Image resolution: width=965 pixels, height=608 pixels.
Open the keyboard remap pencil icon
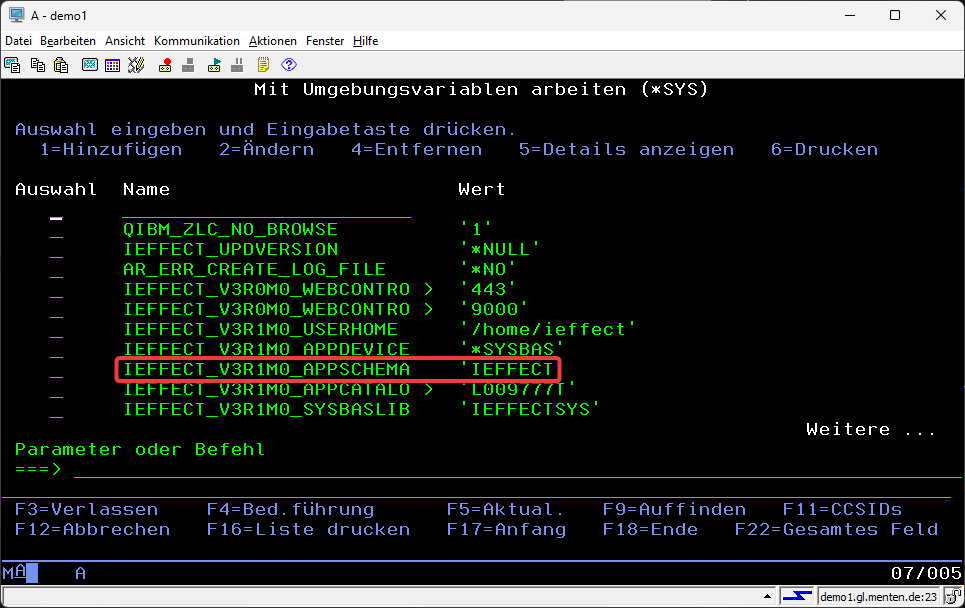(137, 65)
